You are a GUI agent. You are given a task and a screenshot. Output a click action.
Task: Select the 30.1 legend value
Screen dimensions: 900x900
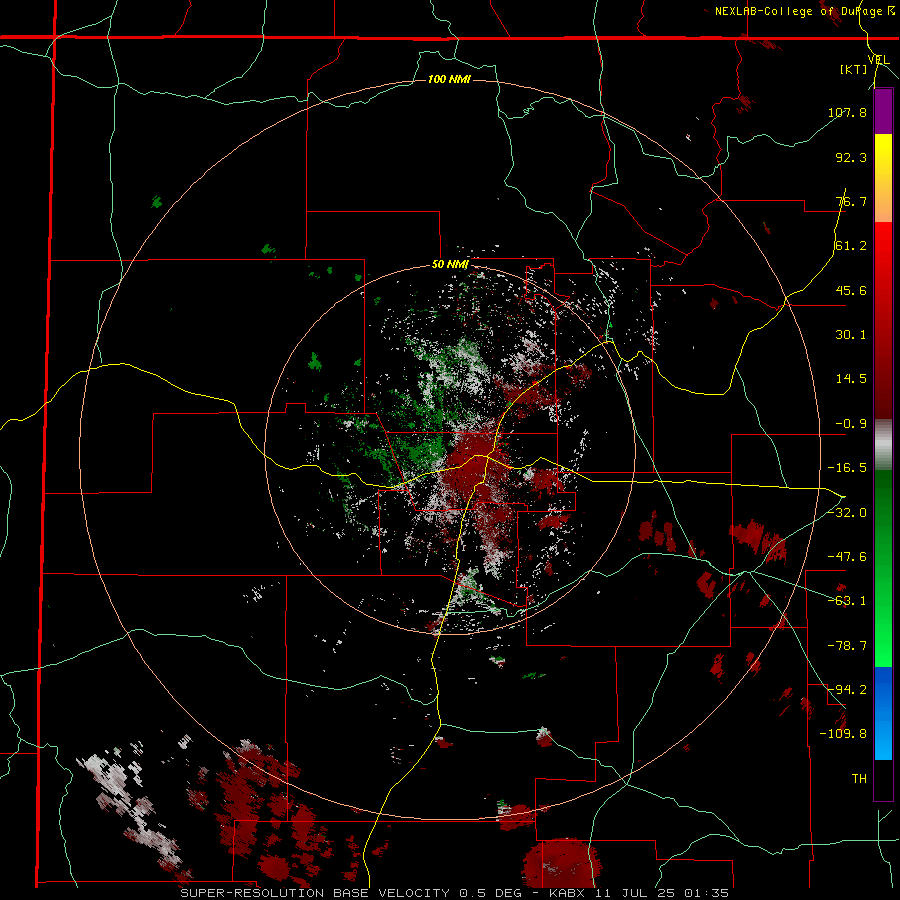click(x=851, y=335)
